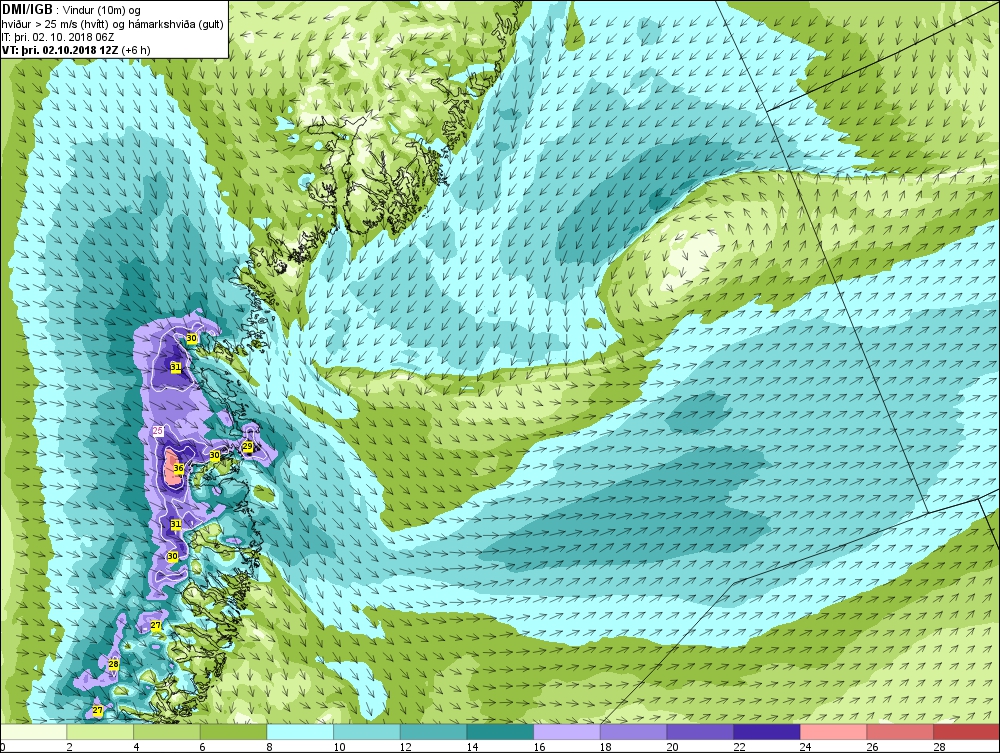1000x753 pixels.
Task: Click the '24' tick label on the legend
Action: [x=805, y=747]
